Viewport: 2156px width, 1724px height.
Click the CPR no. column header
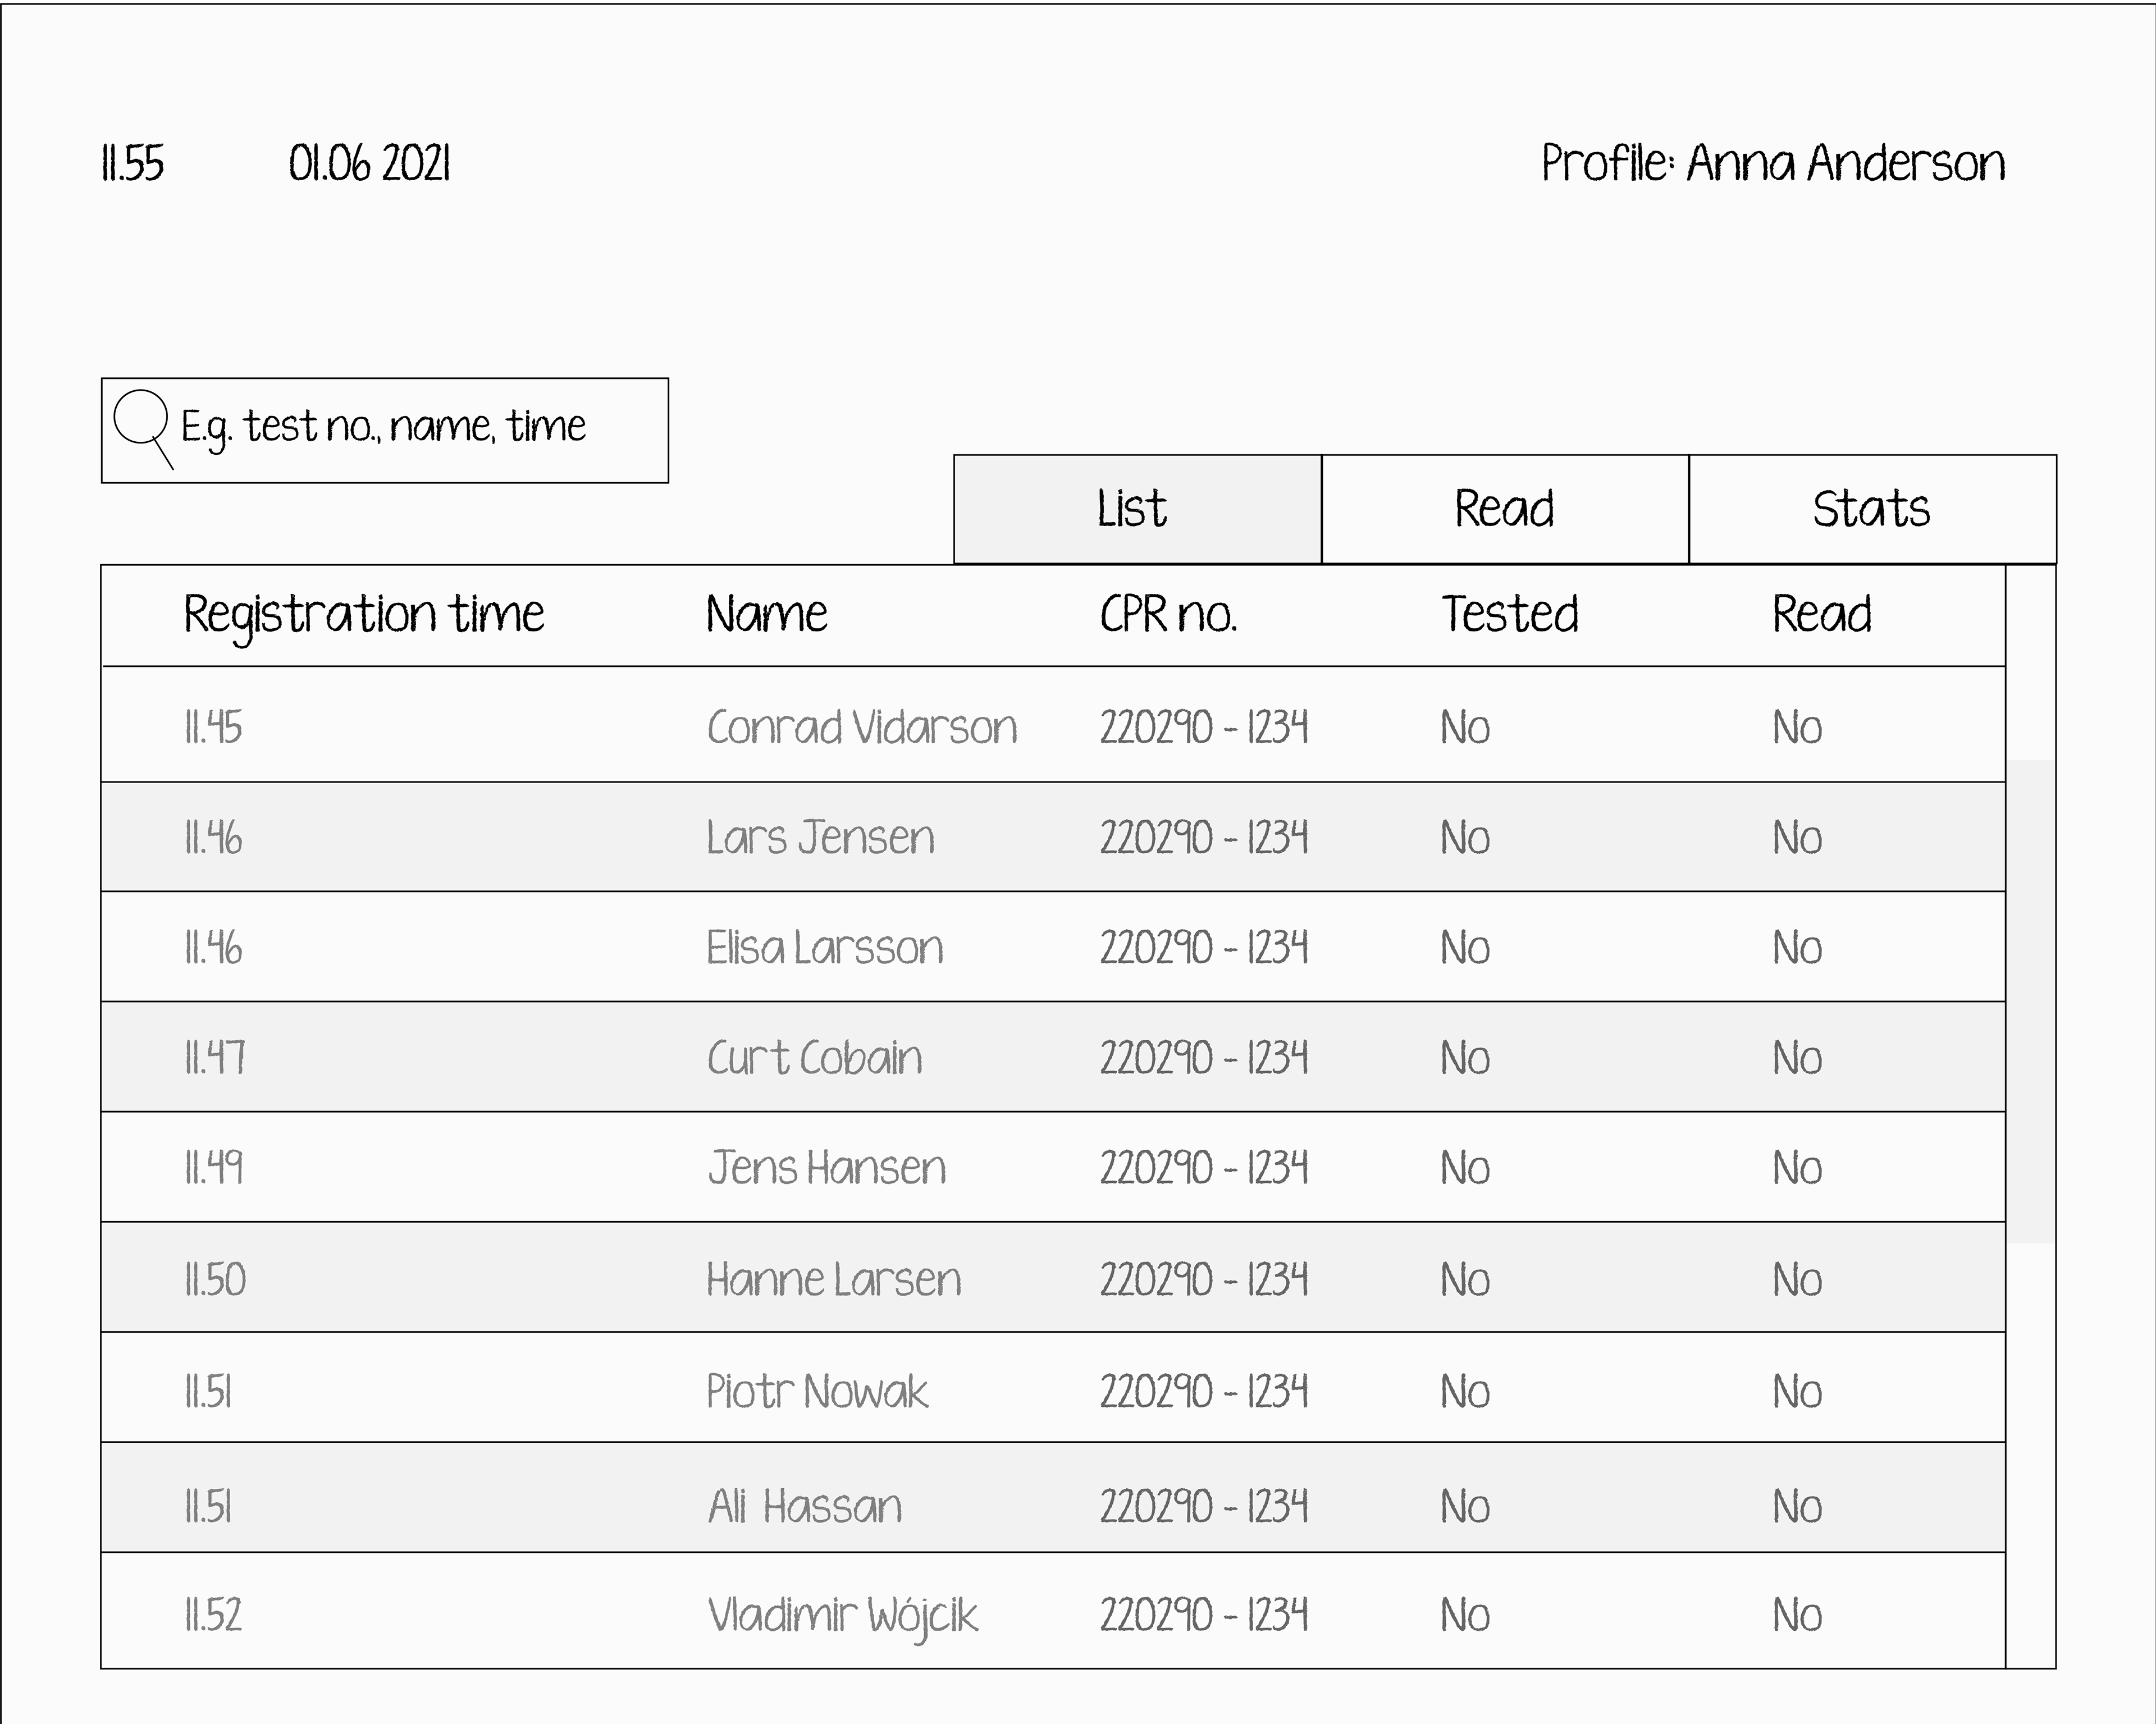1168,614
